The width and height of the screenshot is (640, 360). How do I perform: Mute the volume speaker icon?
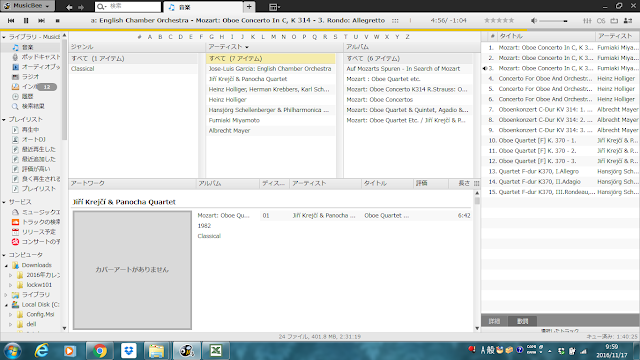tap(534, 20)
